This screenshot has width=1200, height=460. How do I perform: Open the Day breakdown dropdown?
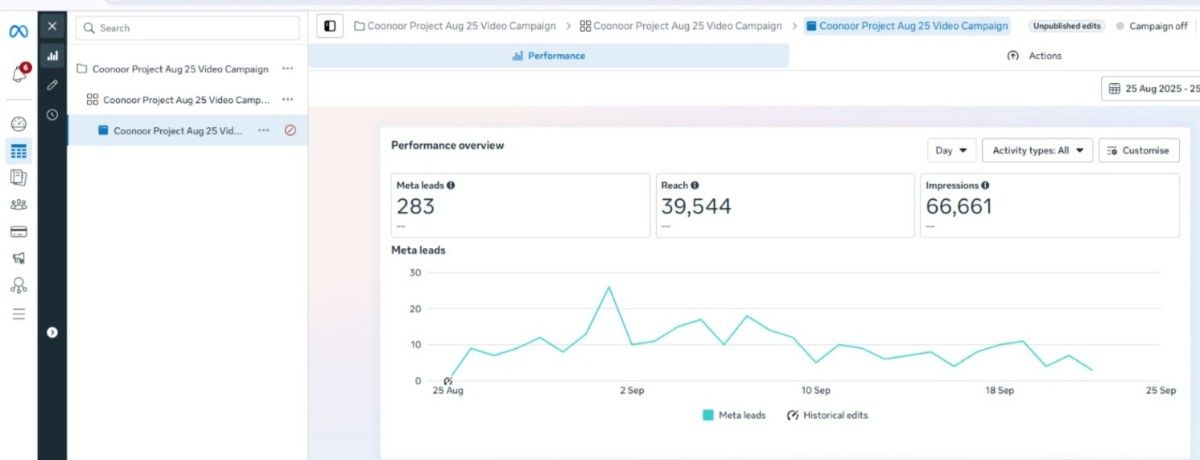[x=951, y=150]
